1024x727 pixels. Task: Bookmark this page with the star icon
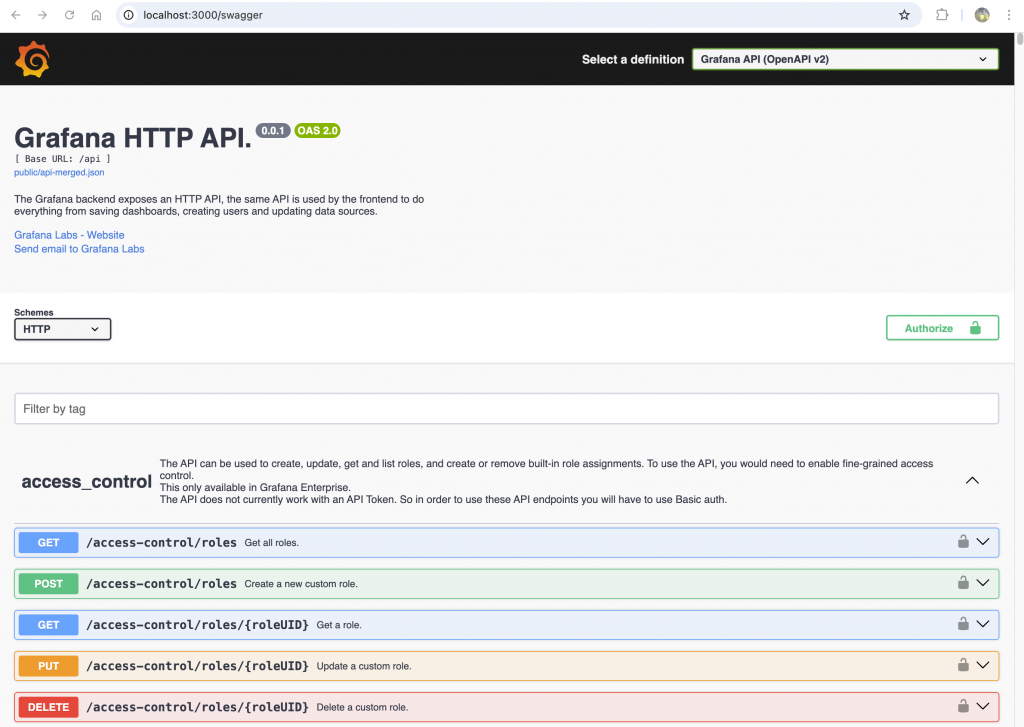click(904, 15)
